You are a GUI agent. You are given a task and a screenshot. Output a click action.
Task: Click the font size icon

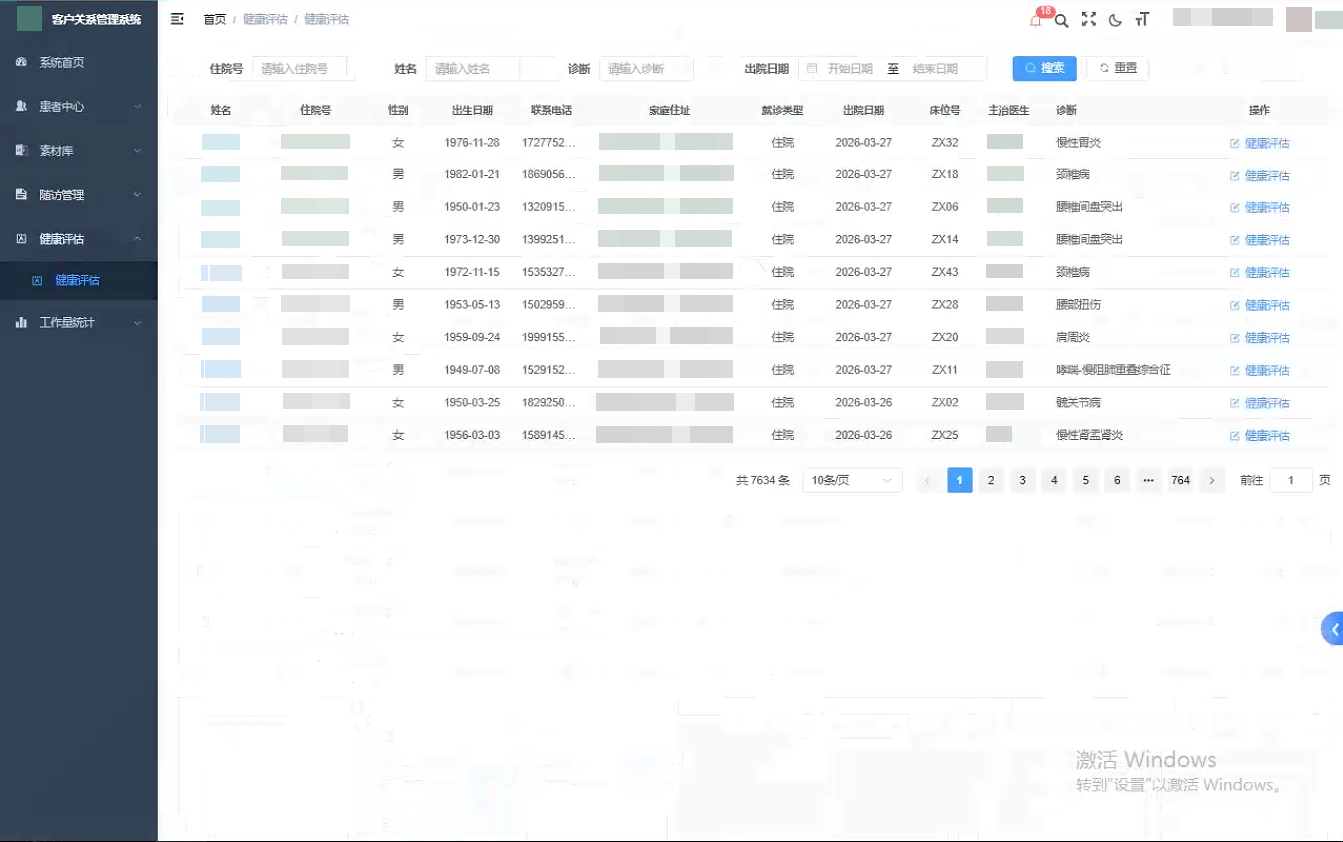[x=1142, y=20]
